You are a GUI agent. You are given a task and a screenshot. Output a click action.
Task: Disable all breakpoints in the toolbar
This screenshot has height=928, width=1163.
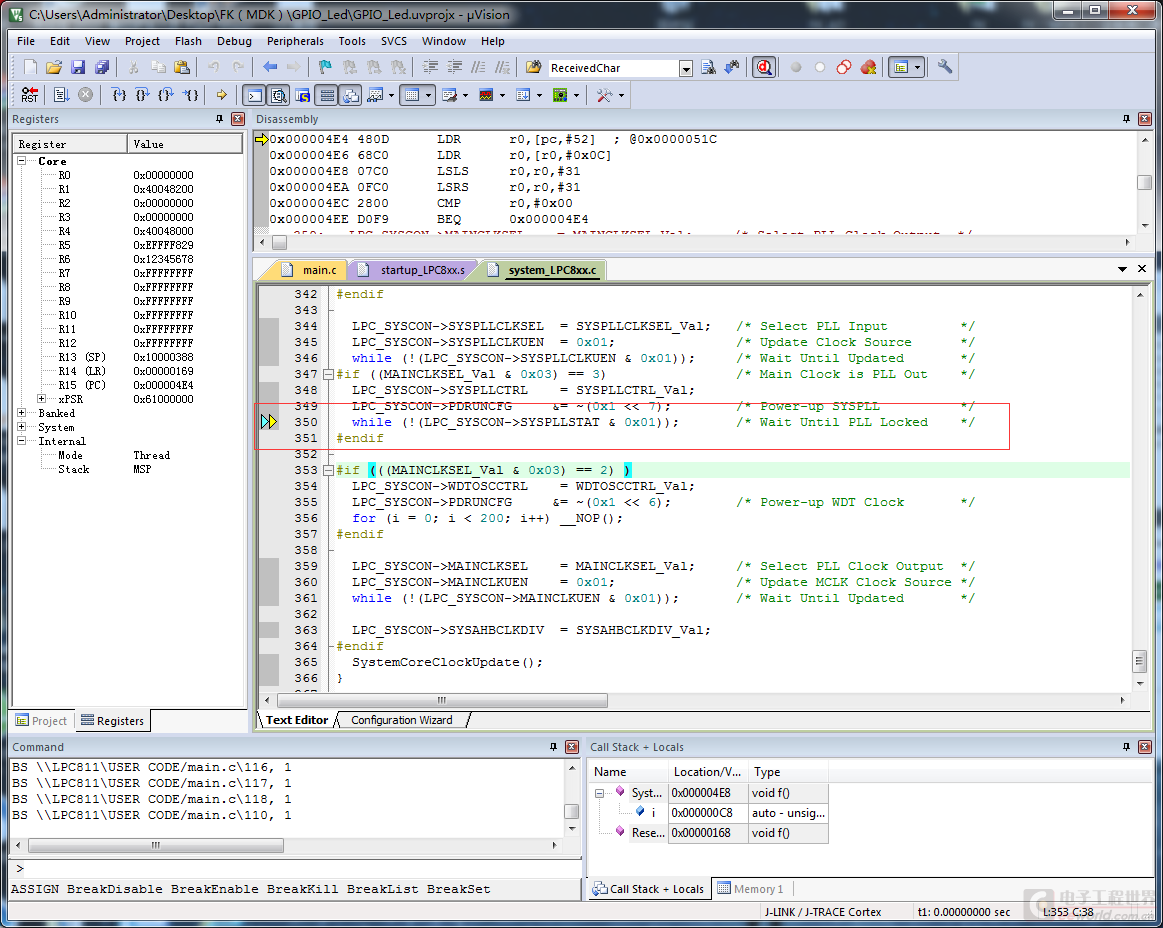tap(843, 68)
